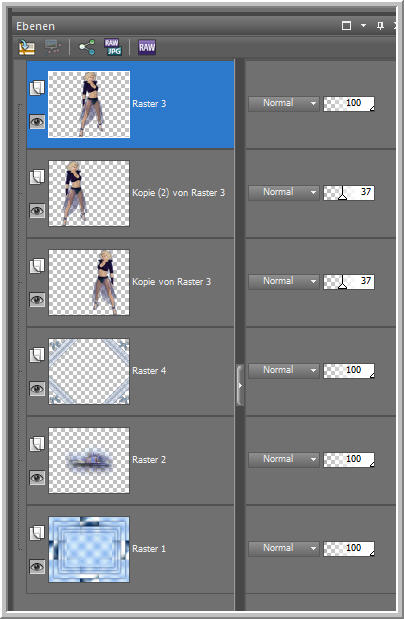Screen dimensions: 404x619
Task: Click the RAW JPG toolbar icon
Action: (113, 47)
